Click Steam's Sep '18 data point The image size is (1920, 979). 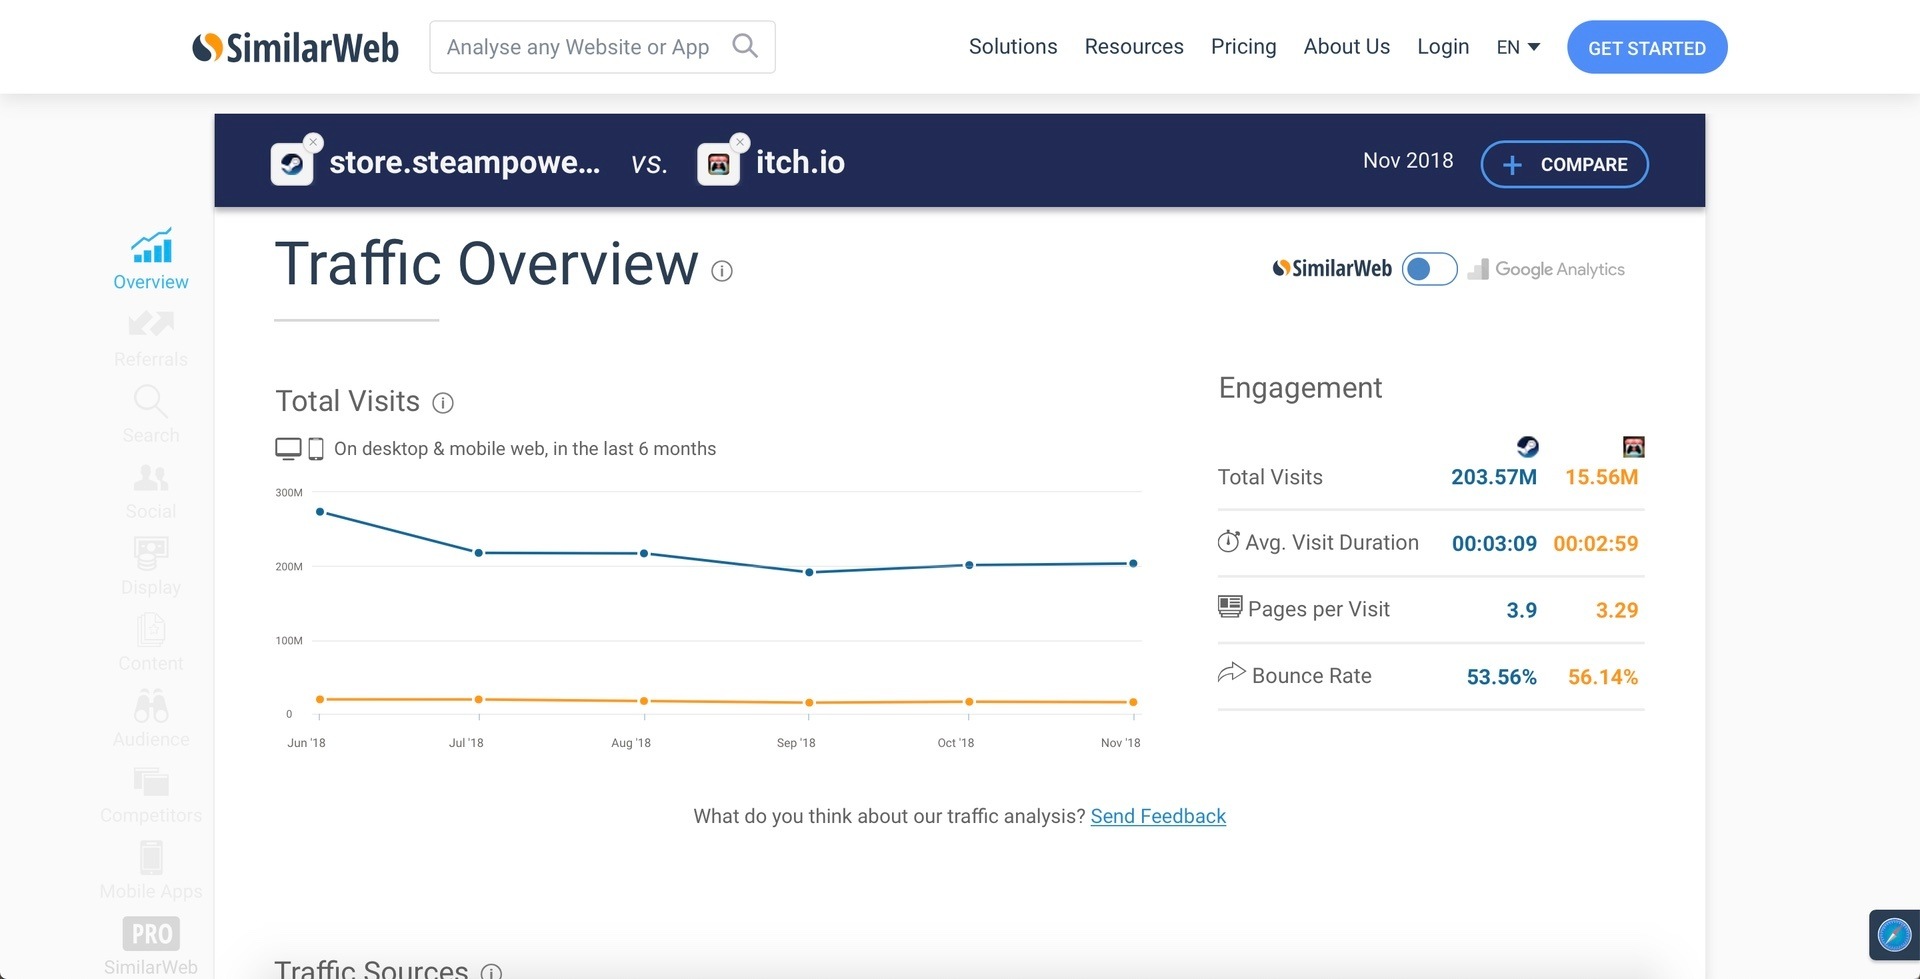[809, 572]
